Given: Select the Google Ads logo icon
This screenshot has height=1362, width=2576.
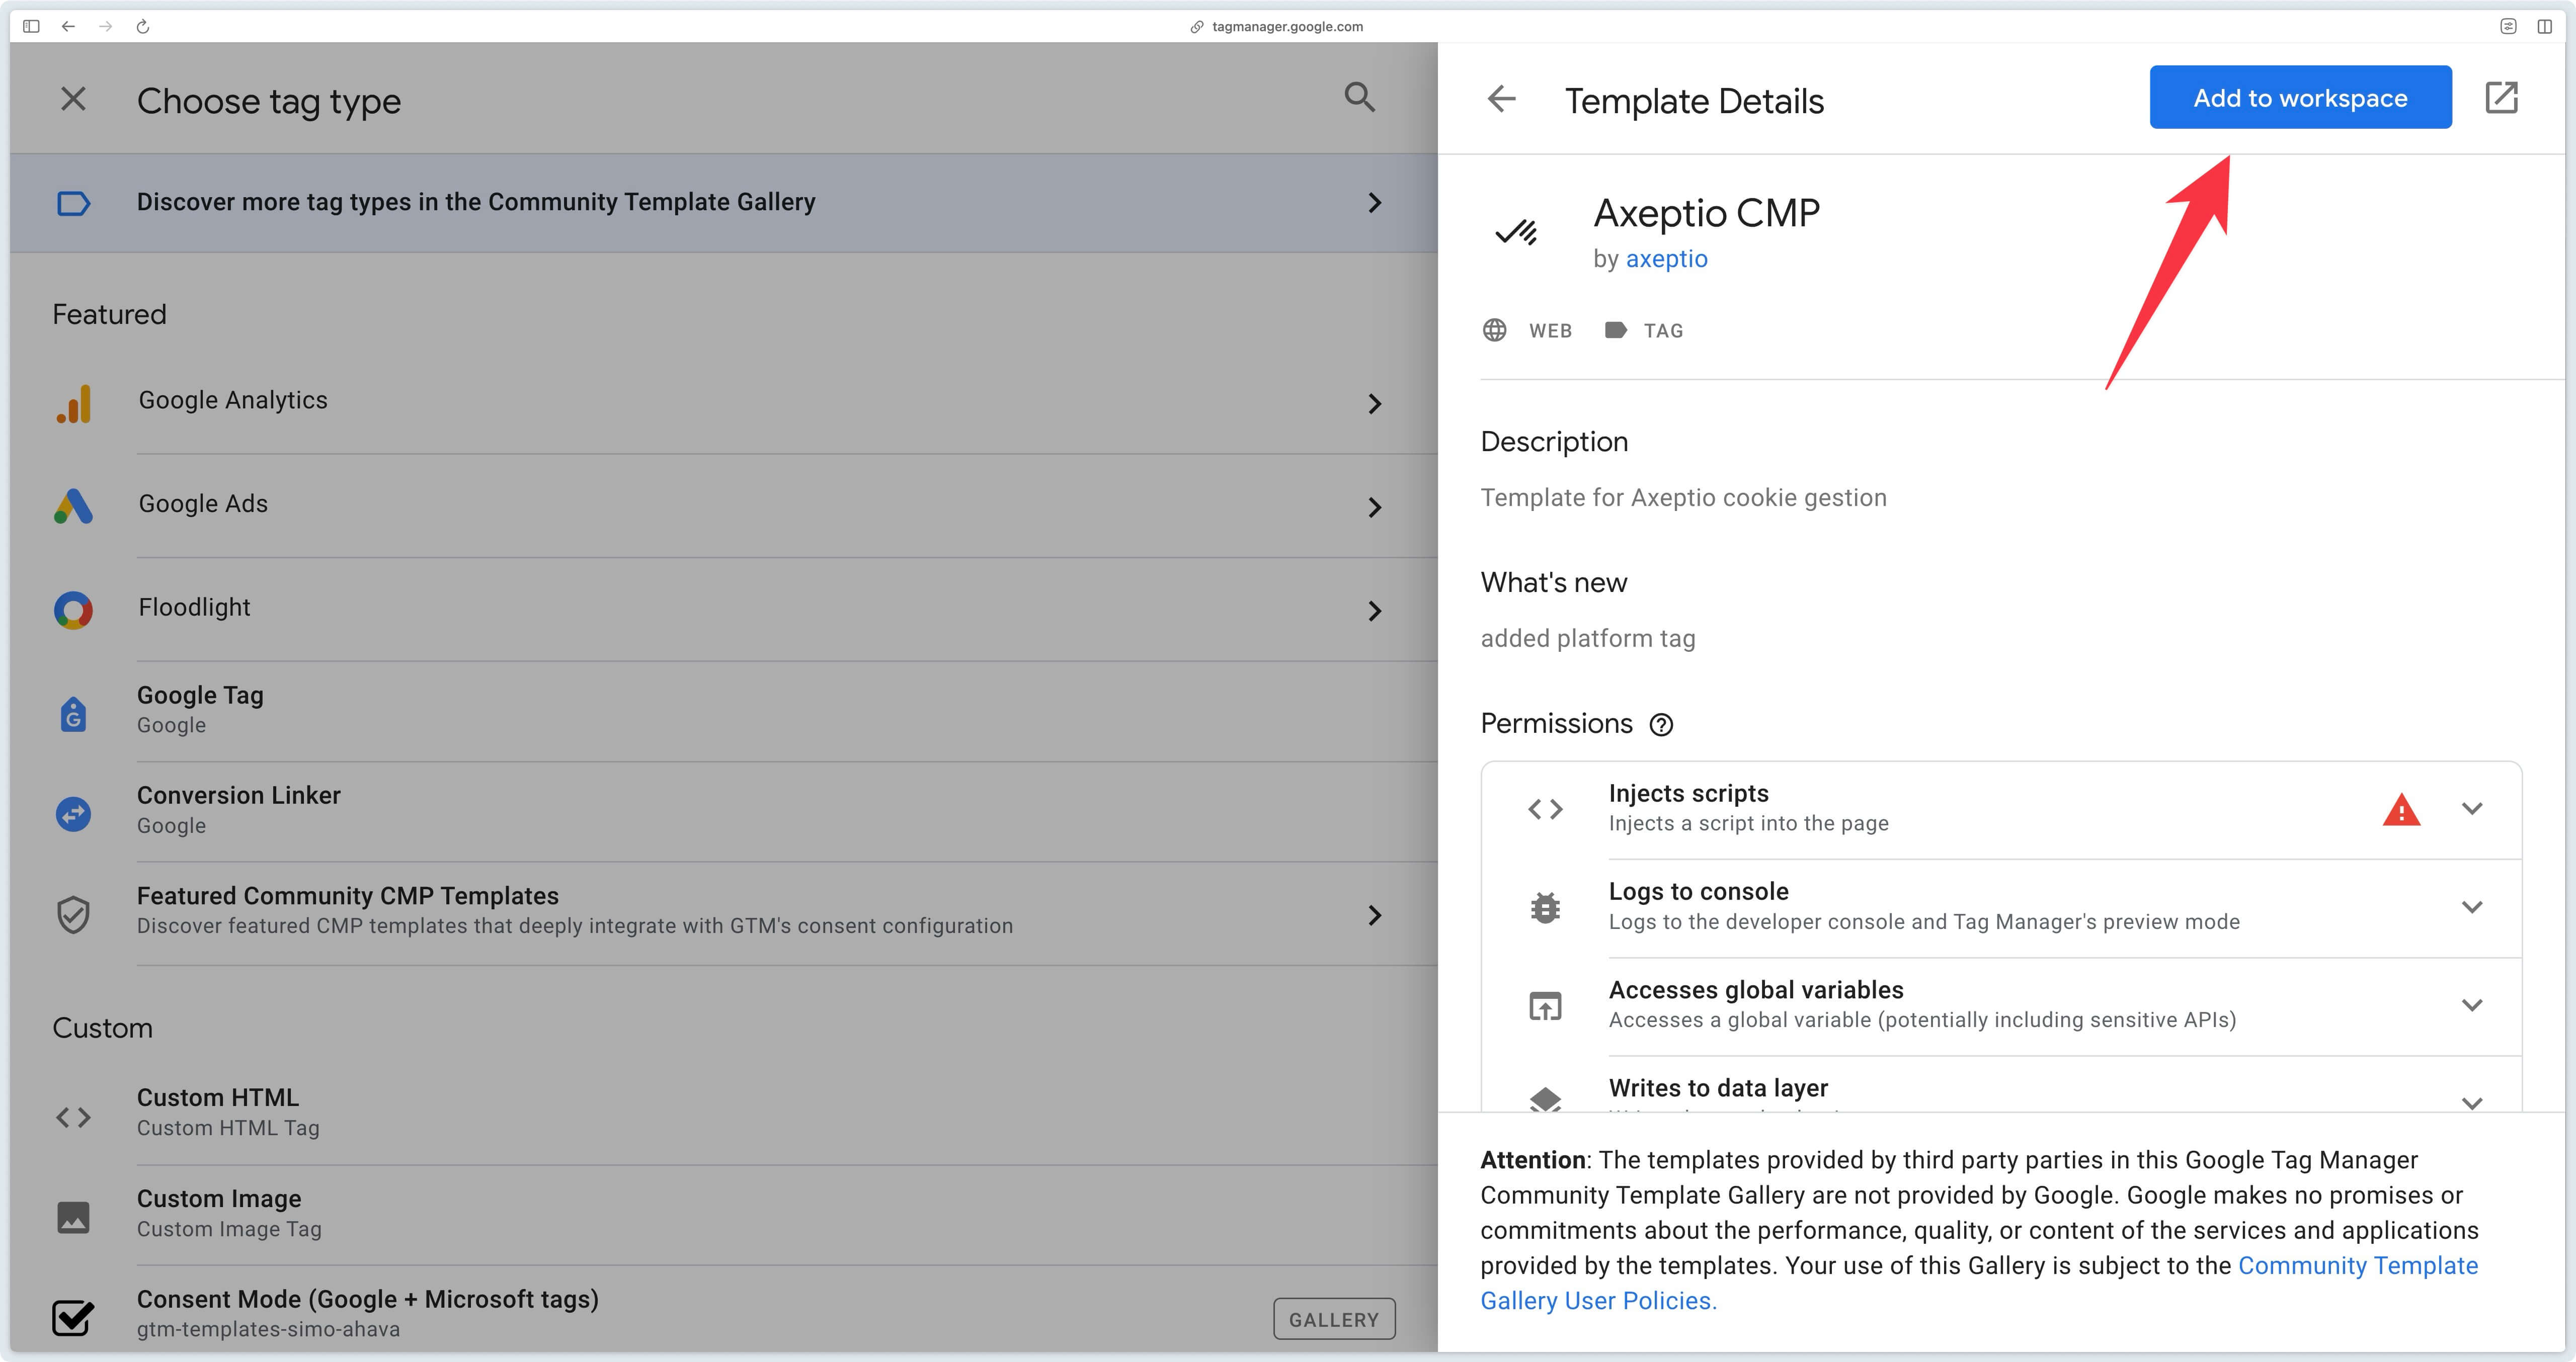Looking at the screenshot, I should click(73, 507).
